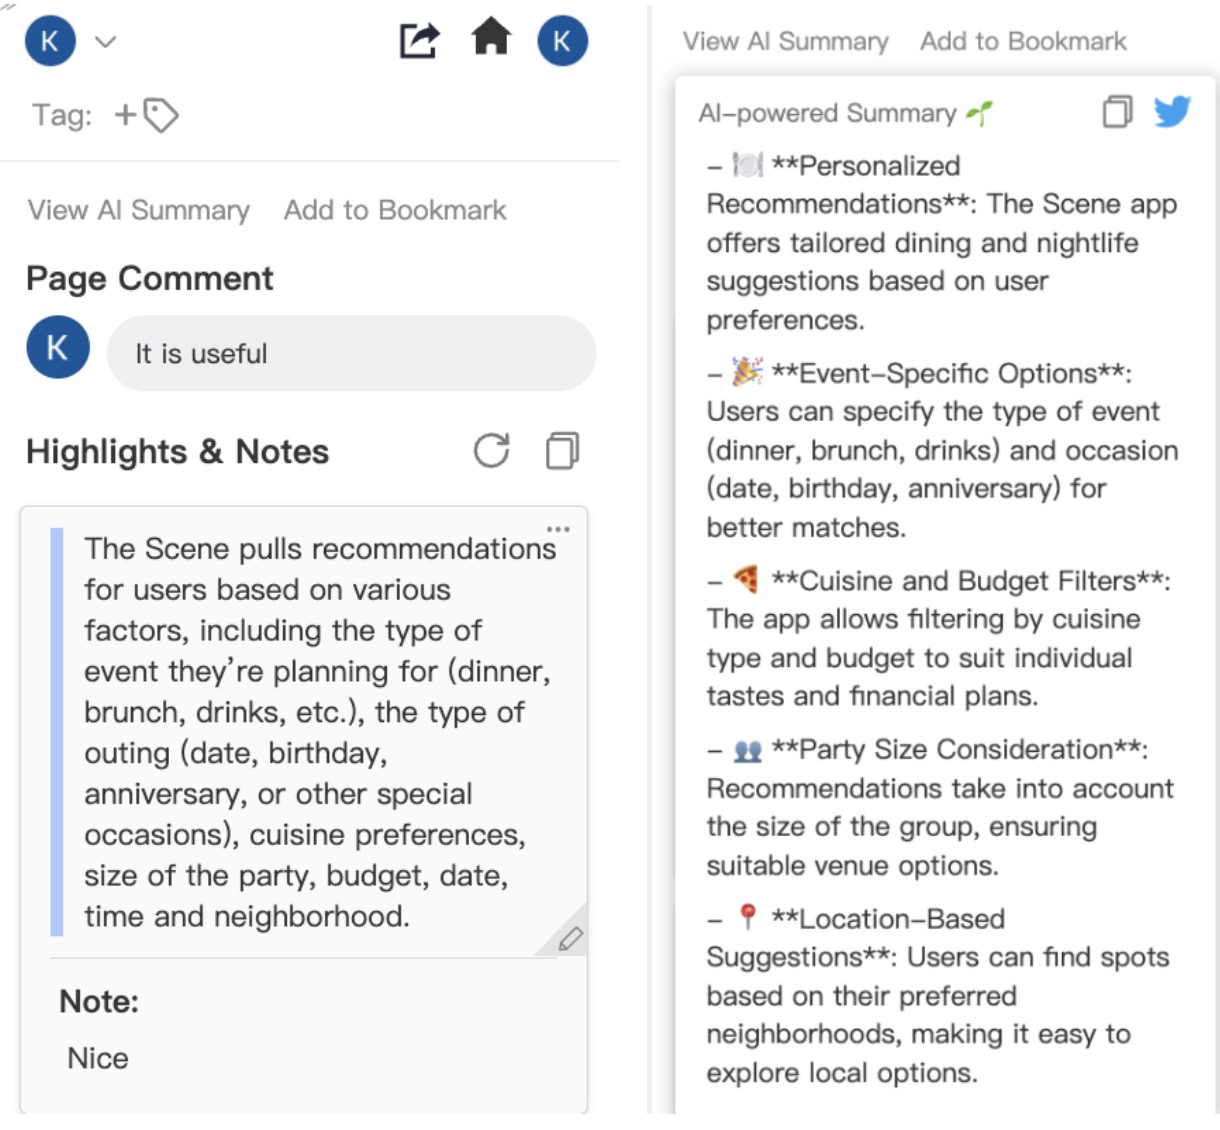Go to home via house icon
The height and width of the screenshot is (1130, 1220).
(491, 39)
